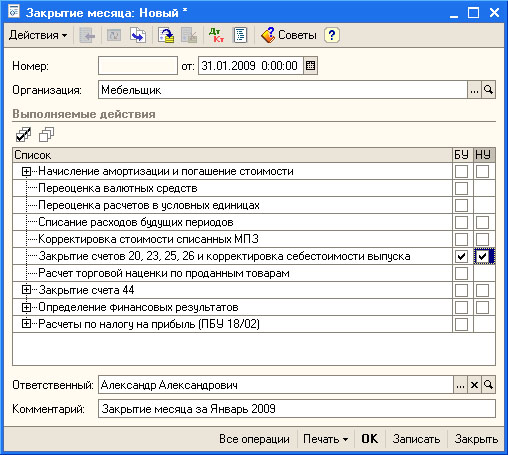This screenshot has width=508, height=455.
Task: Click into the Номер input field
Action: [138, 65]
